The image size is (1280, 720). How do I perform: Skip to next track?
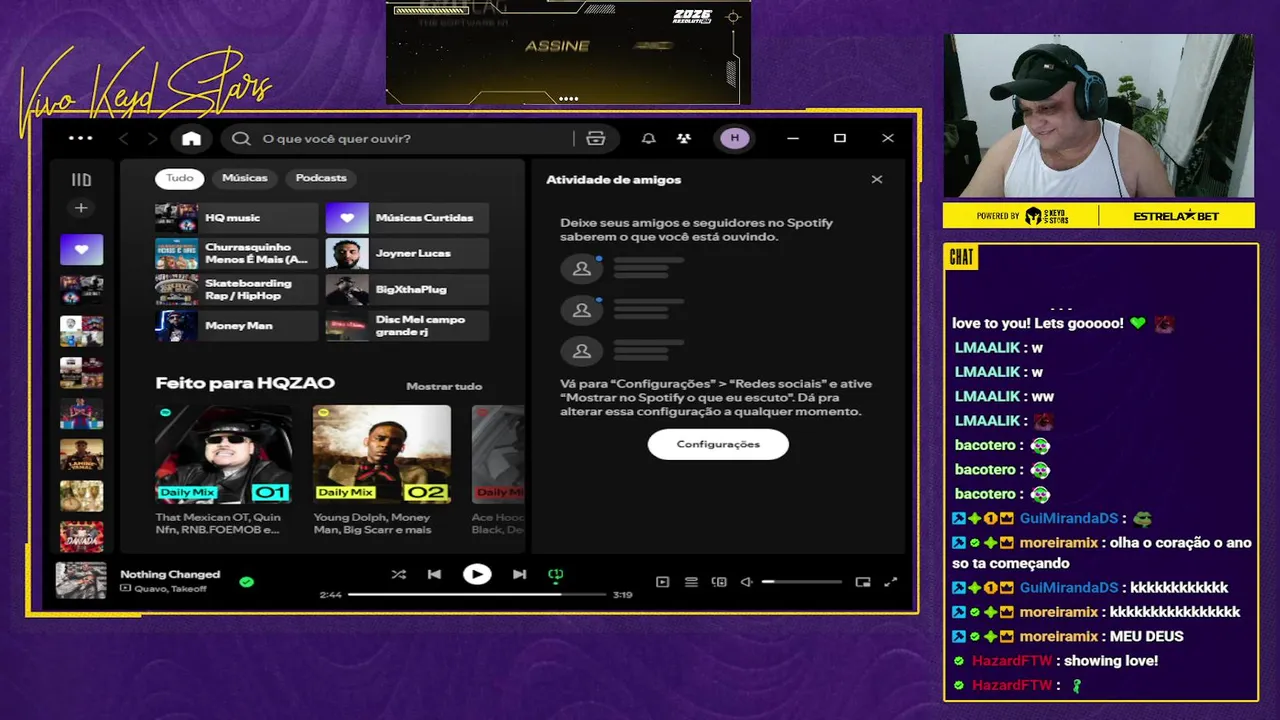tap(519, 574)
